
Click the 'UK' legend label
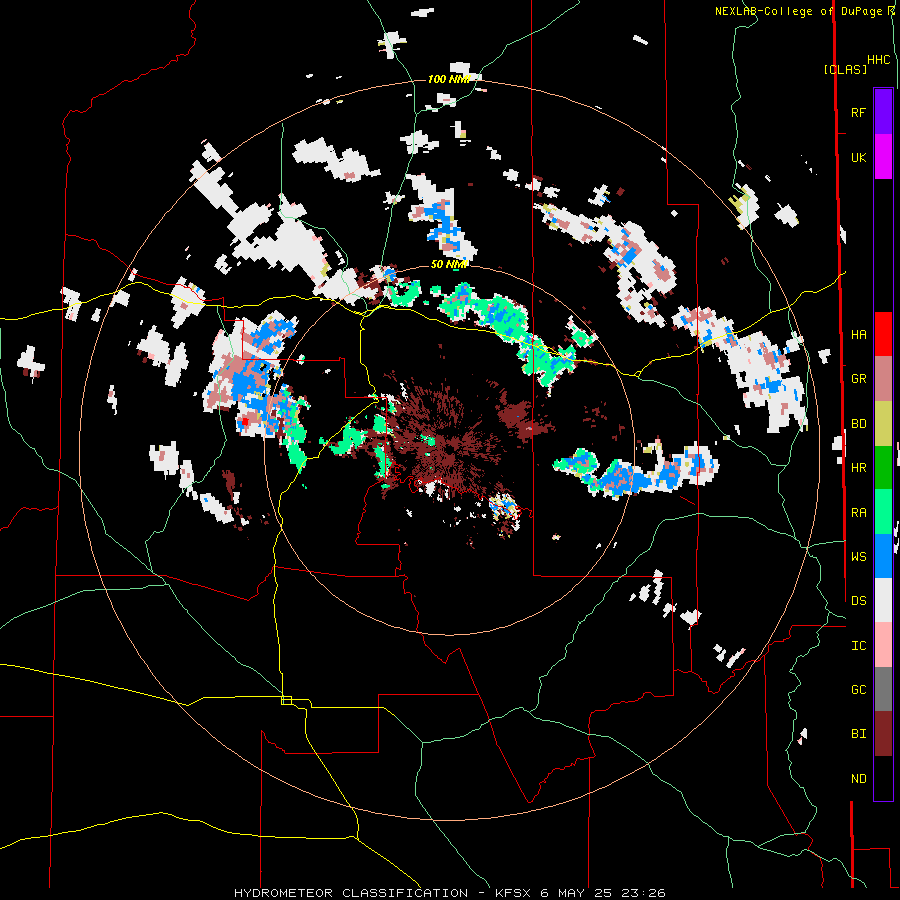(x=858, y=158)
